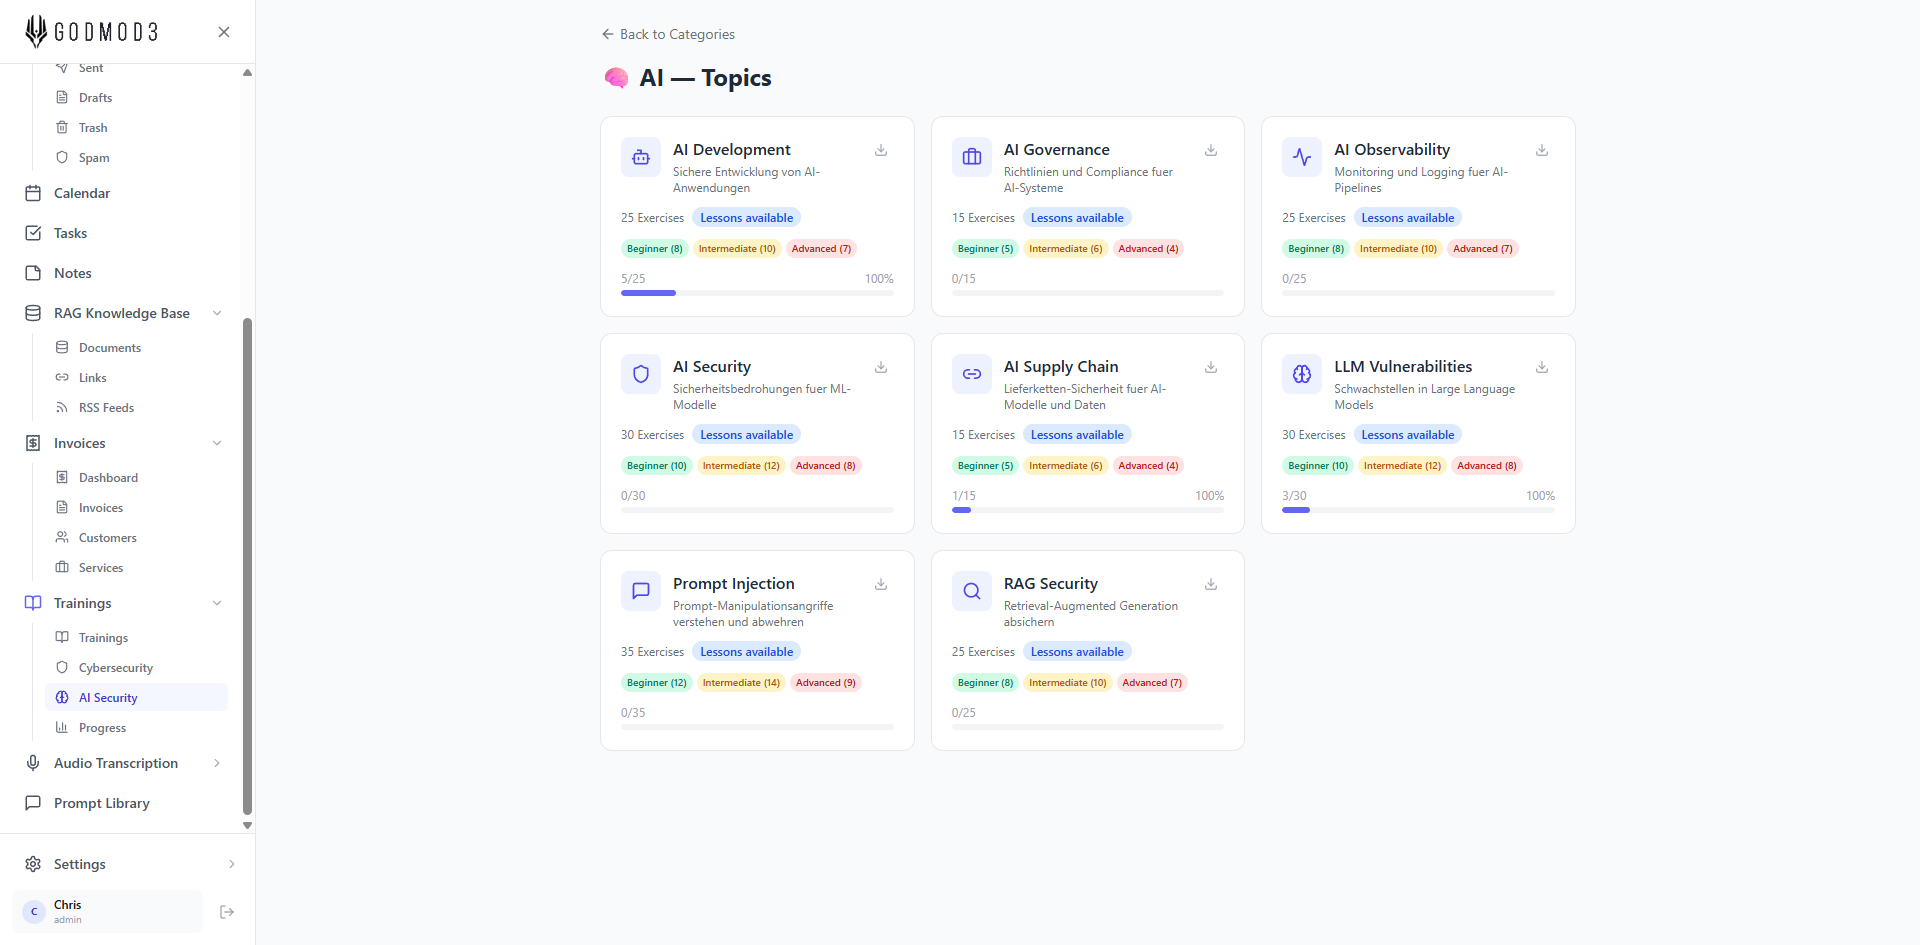The image size is (1920, 945).
Task: Close the sidebar with the X icon
Action: 224,32
